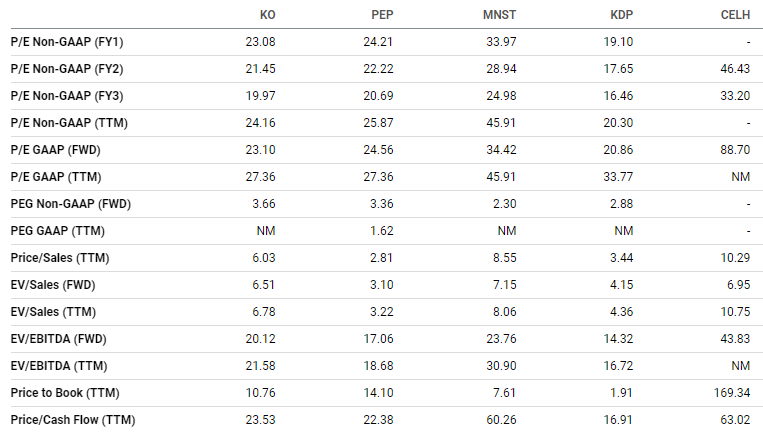Select the P/E Non-GAAP (FY2) row label
763x434 pixels.
click(67, 69)
